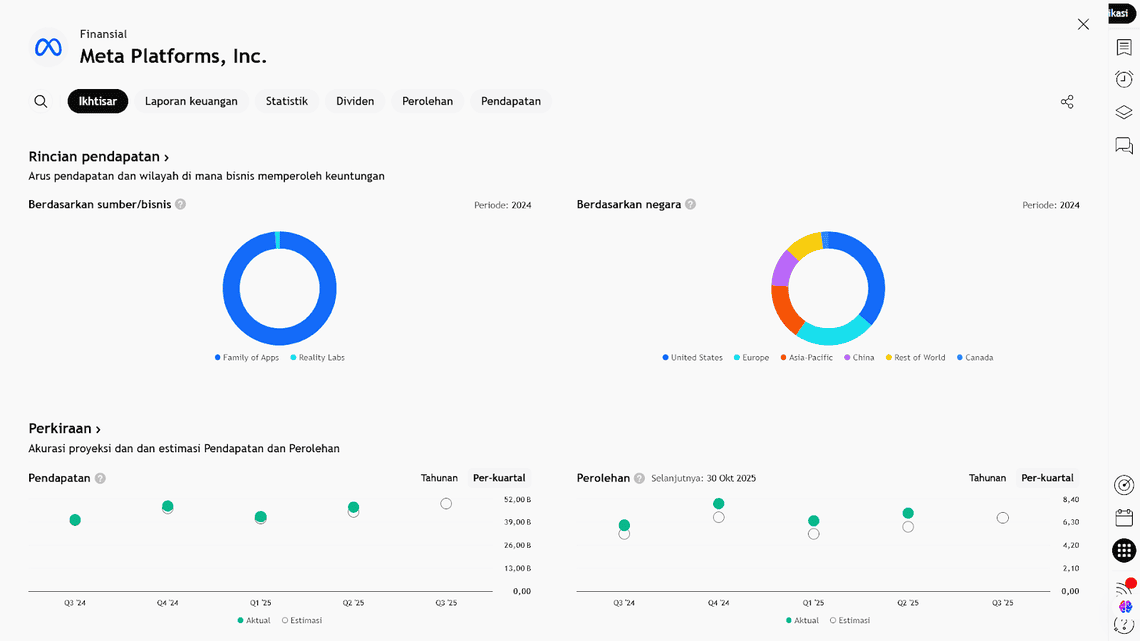The height and width of the screenshot is (641, 1140).
Task: Switch Pendapatan chart to Tahunan
Action: point(439,478)
